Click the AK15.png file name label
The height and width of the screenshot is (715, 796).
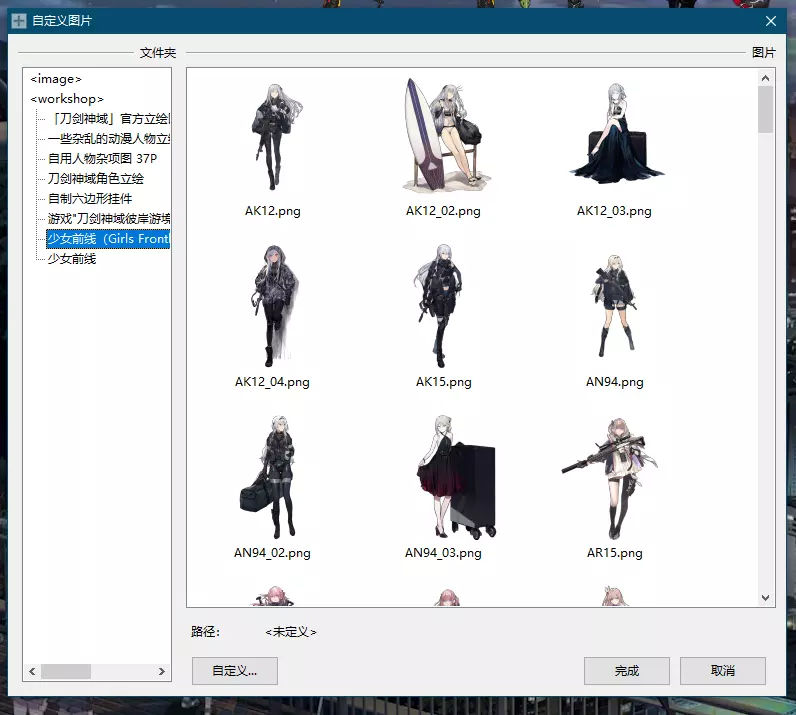pyautogui.click(x=444, y=382)
